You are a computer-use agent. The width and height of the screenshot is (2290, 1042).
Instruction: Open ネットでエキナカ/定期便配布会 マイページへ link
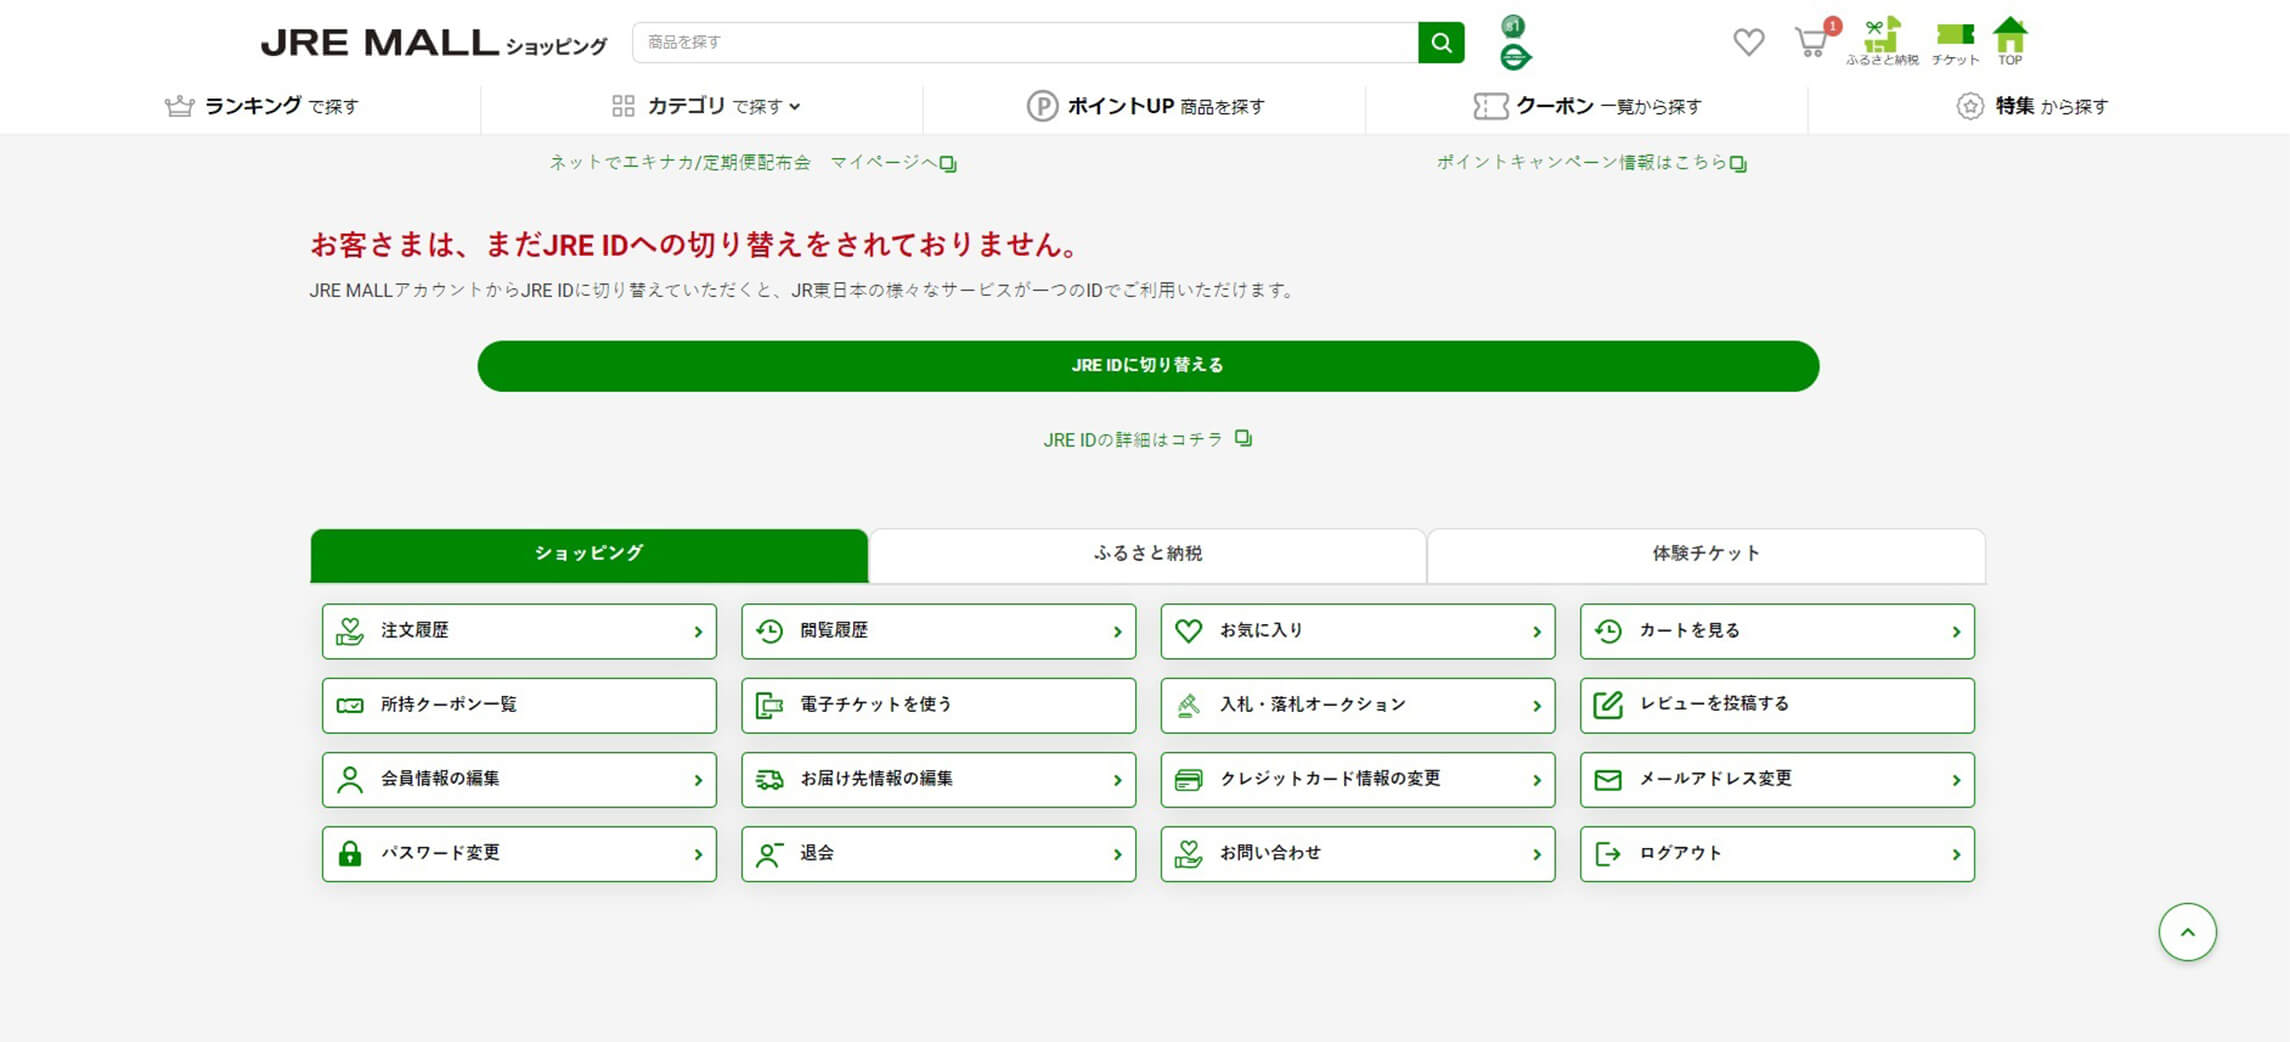click(752, 163)
